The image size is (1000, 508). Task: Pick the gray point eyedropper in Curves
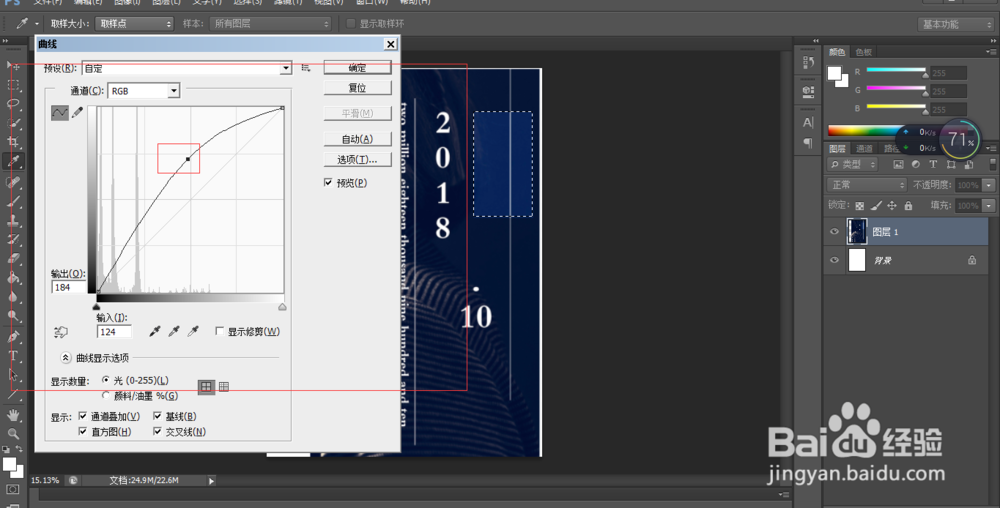[173, 331]
